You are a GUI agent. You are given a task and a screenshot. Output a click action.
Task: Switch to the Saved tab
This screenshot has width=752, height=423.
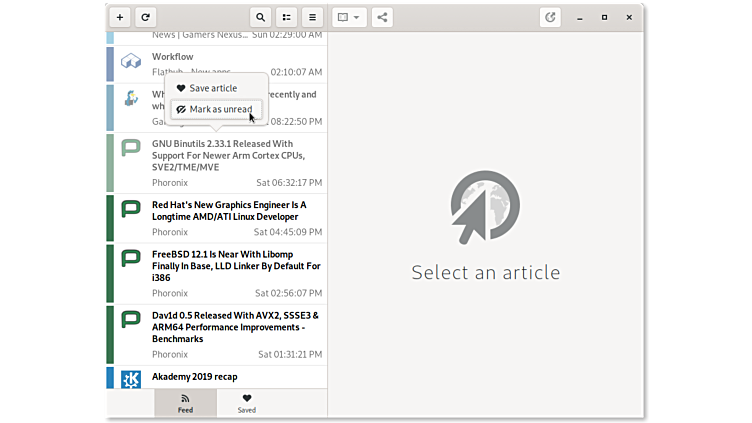point(247,403)
